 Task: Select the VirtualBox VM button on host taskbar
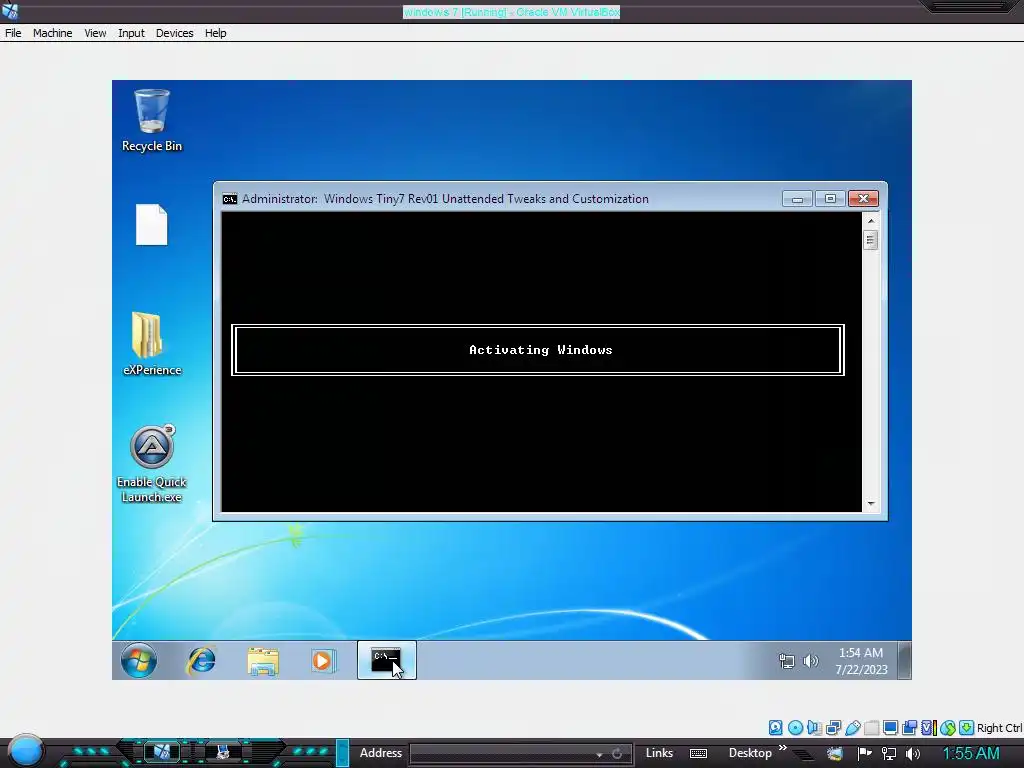(161, 752)
